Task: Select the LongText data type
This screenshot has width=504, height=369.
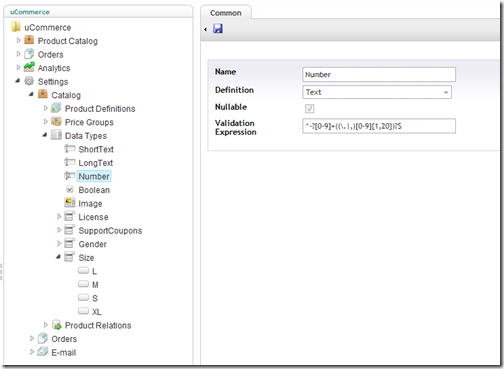Action: (96, 163)
